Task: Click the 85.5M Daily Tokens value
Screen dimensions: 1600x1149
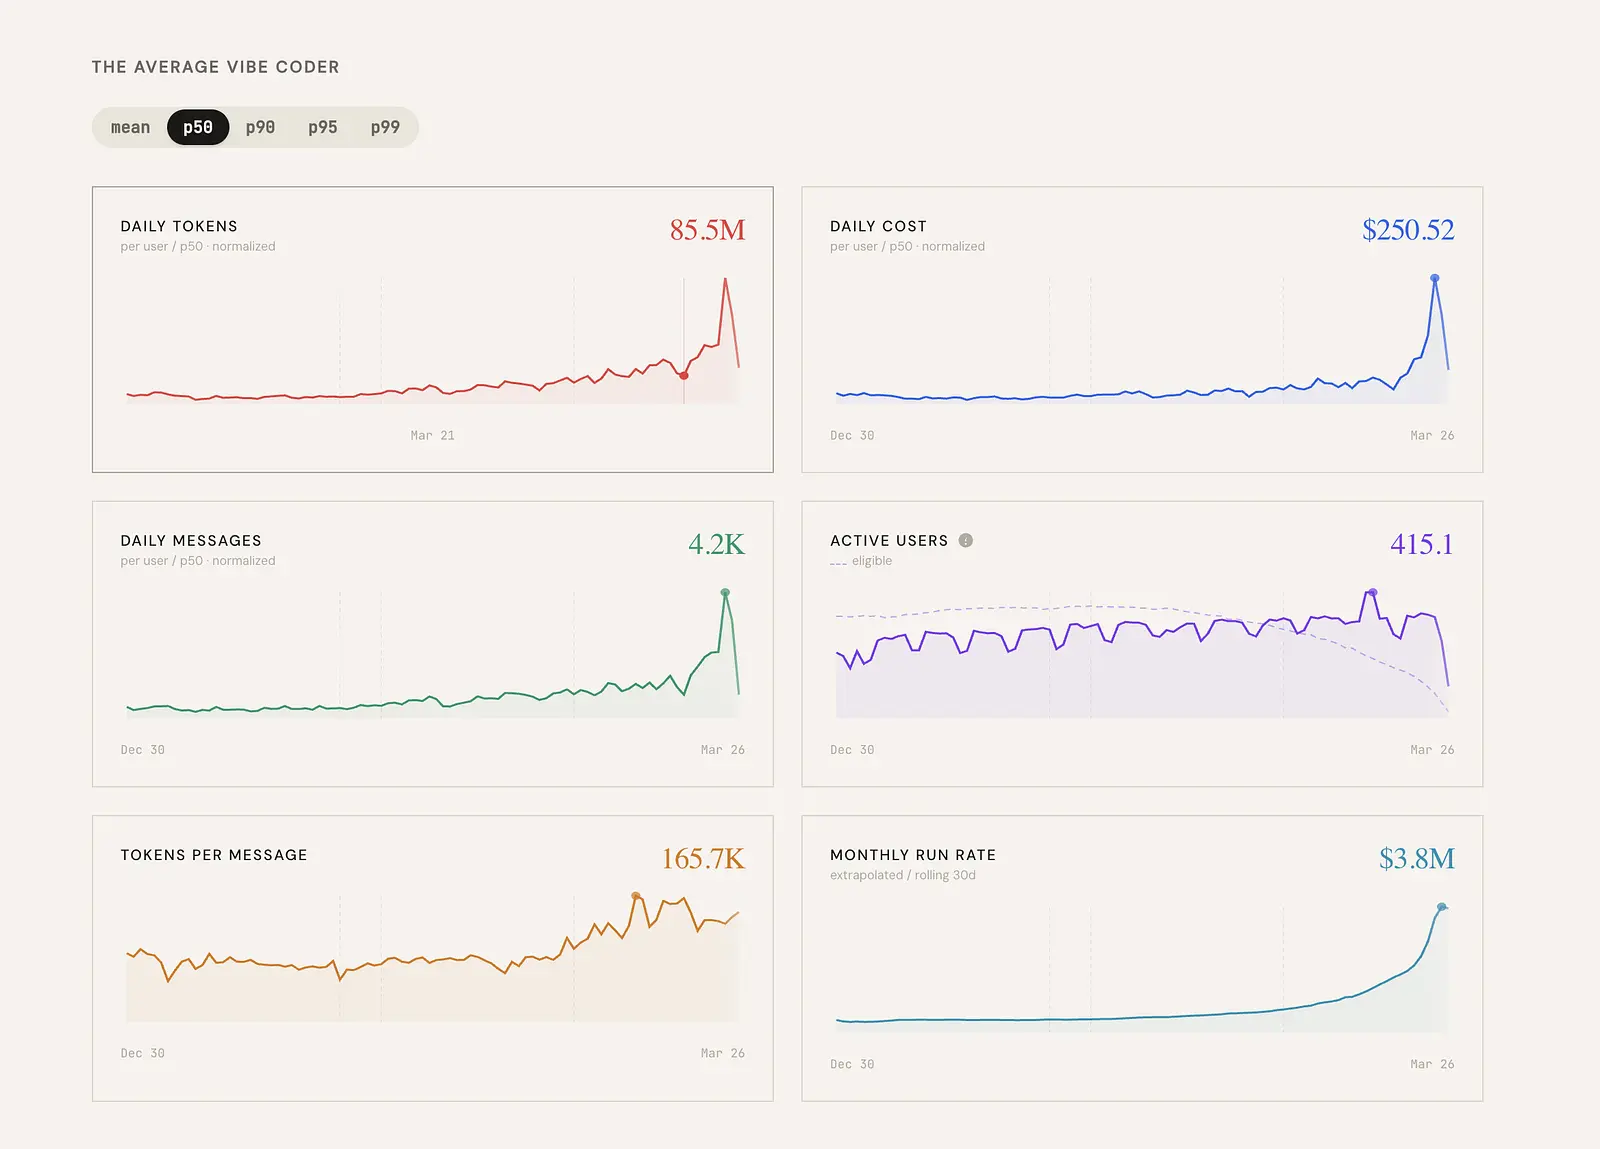Action: (x=708, y=230)
